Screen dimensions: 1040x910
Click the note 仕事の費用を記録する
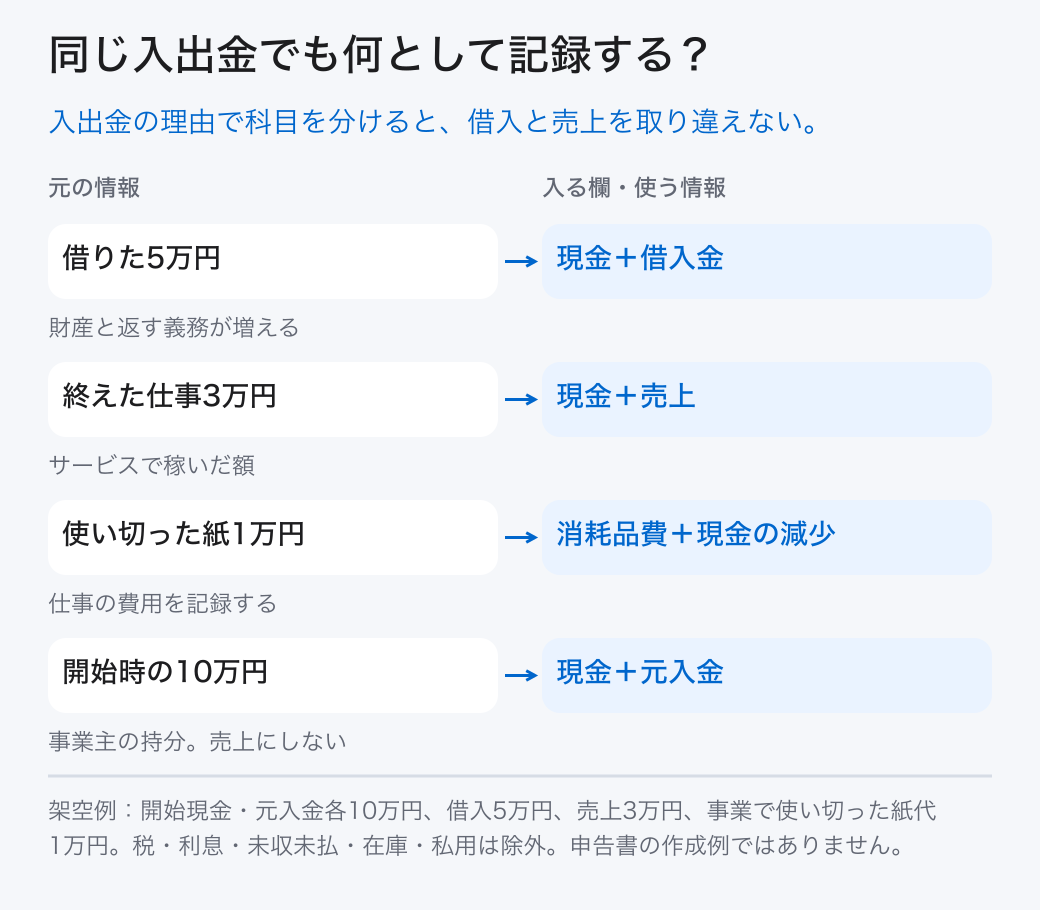pos(162,604)
